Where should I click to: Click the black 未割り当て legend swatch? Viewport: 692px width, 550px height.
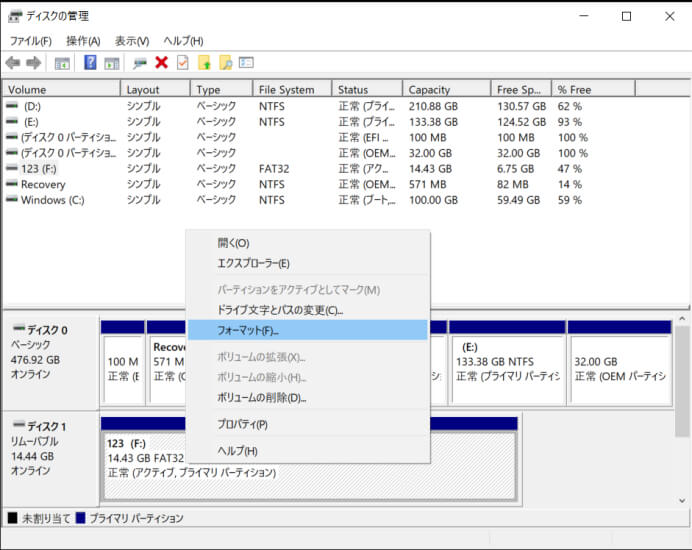point(13,517)
